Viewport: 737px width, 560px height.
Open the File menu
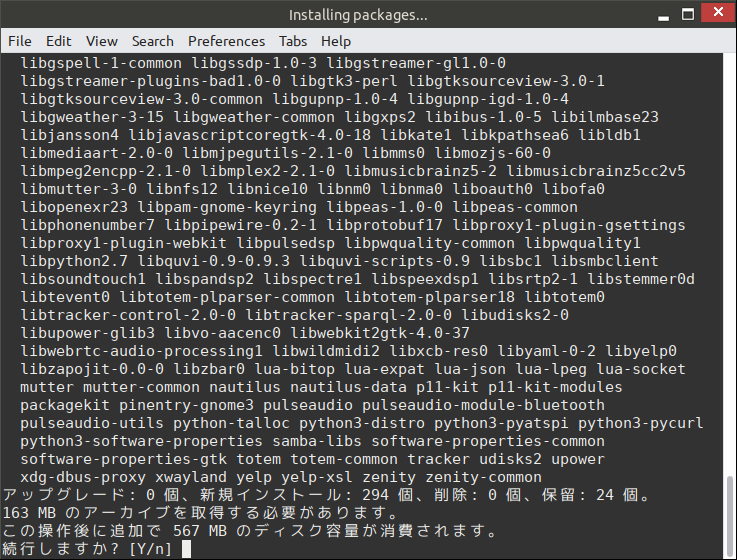[x=20, y=41]
